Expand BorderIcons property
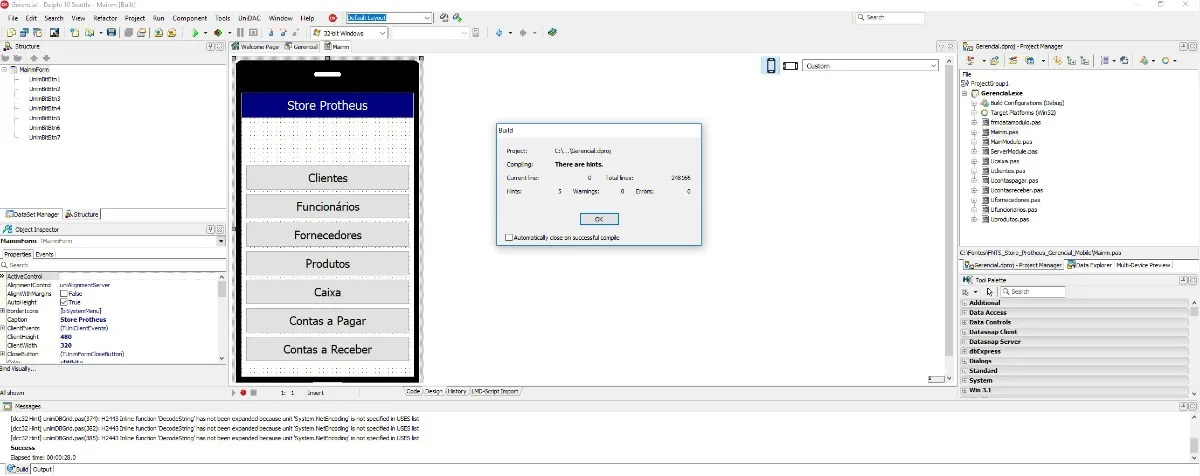This screenshot has width=1200, height=476. 3,311
